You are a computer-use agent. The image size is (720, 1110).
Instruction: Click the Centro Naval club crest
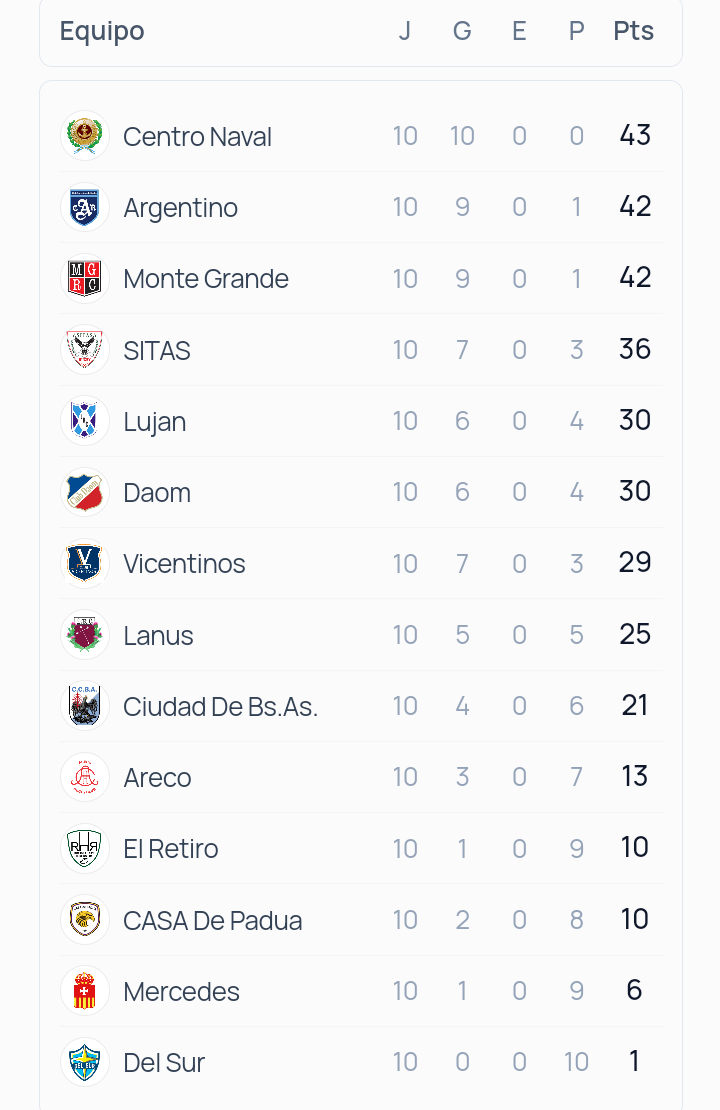[85, 136]
